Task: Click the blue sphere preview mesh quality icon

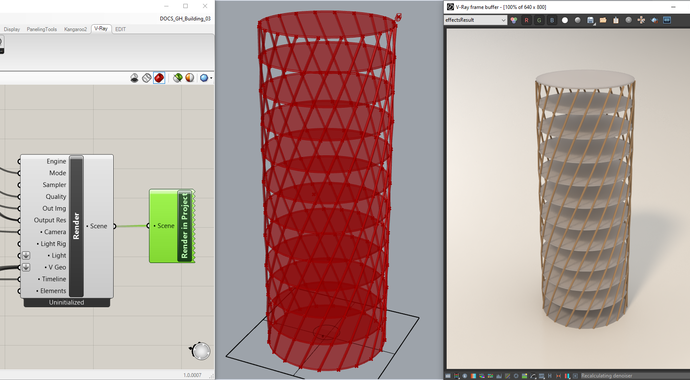Action: click(203, 78)
